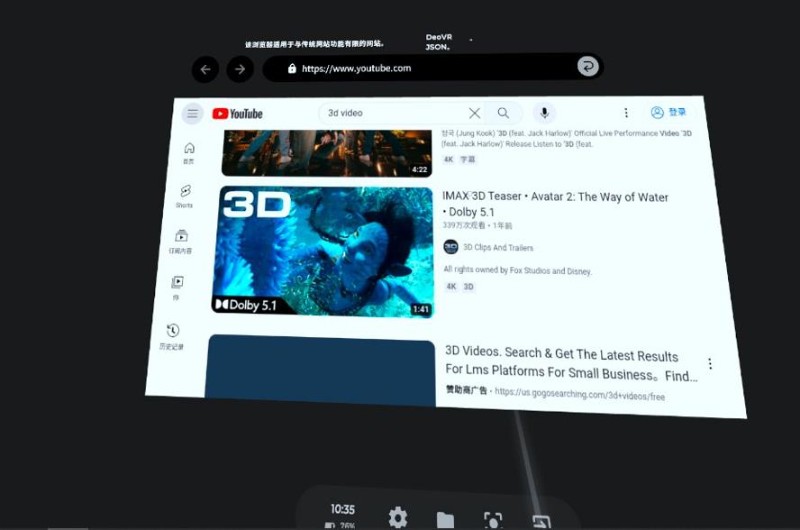Open channel '3D Clips And Trailers'

pyautogui.click(x=498, y=247)
